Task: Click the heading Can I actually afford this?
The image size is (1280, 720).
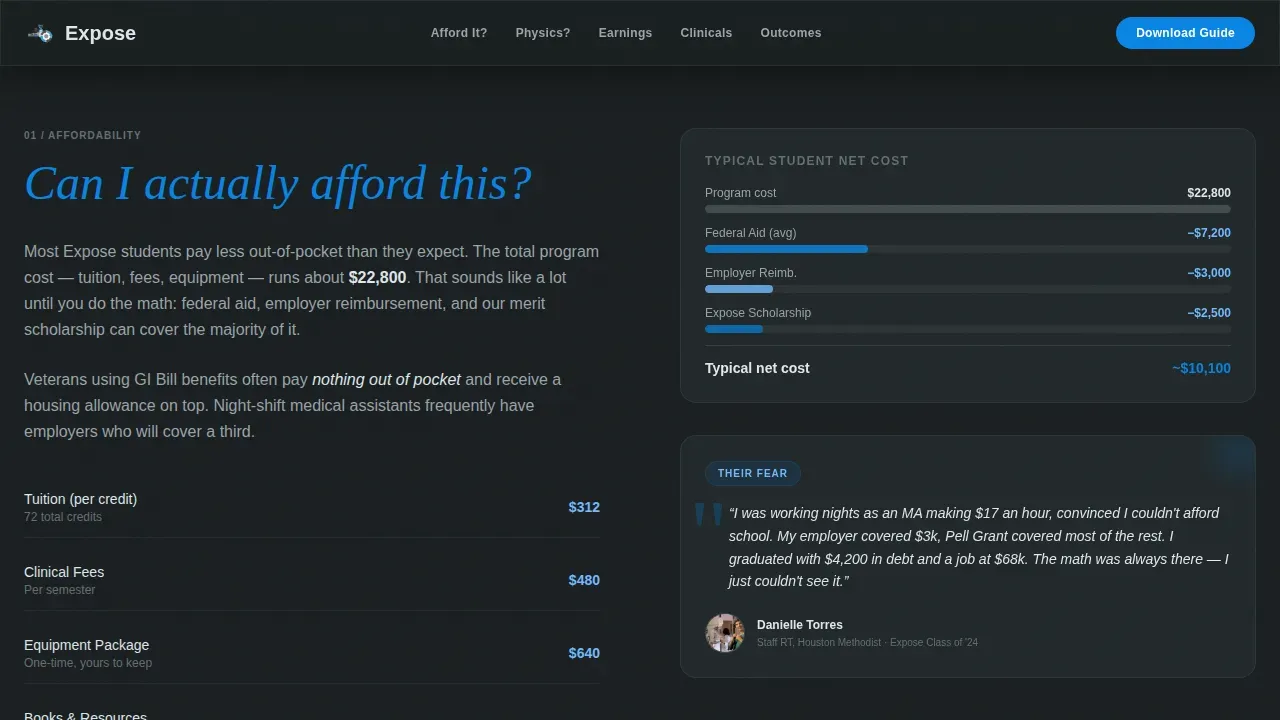Action: click(x=278, y=183)
